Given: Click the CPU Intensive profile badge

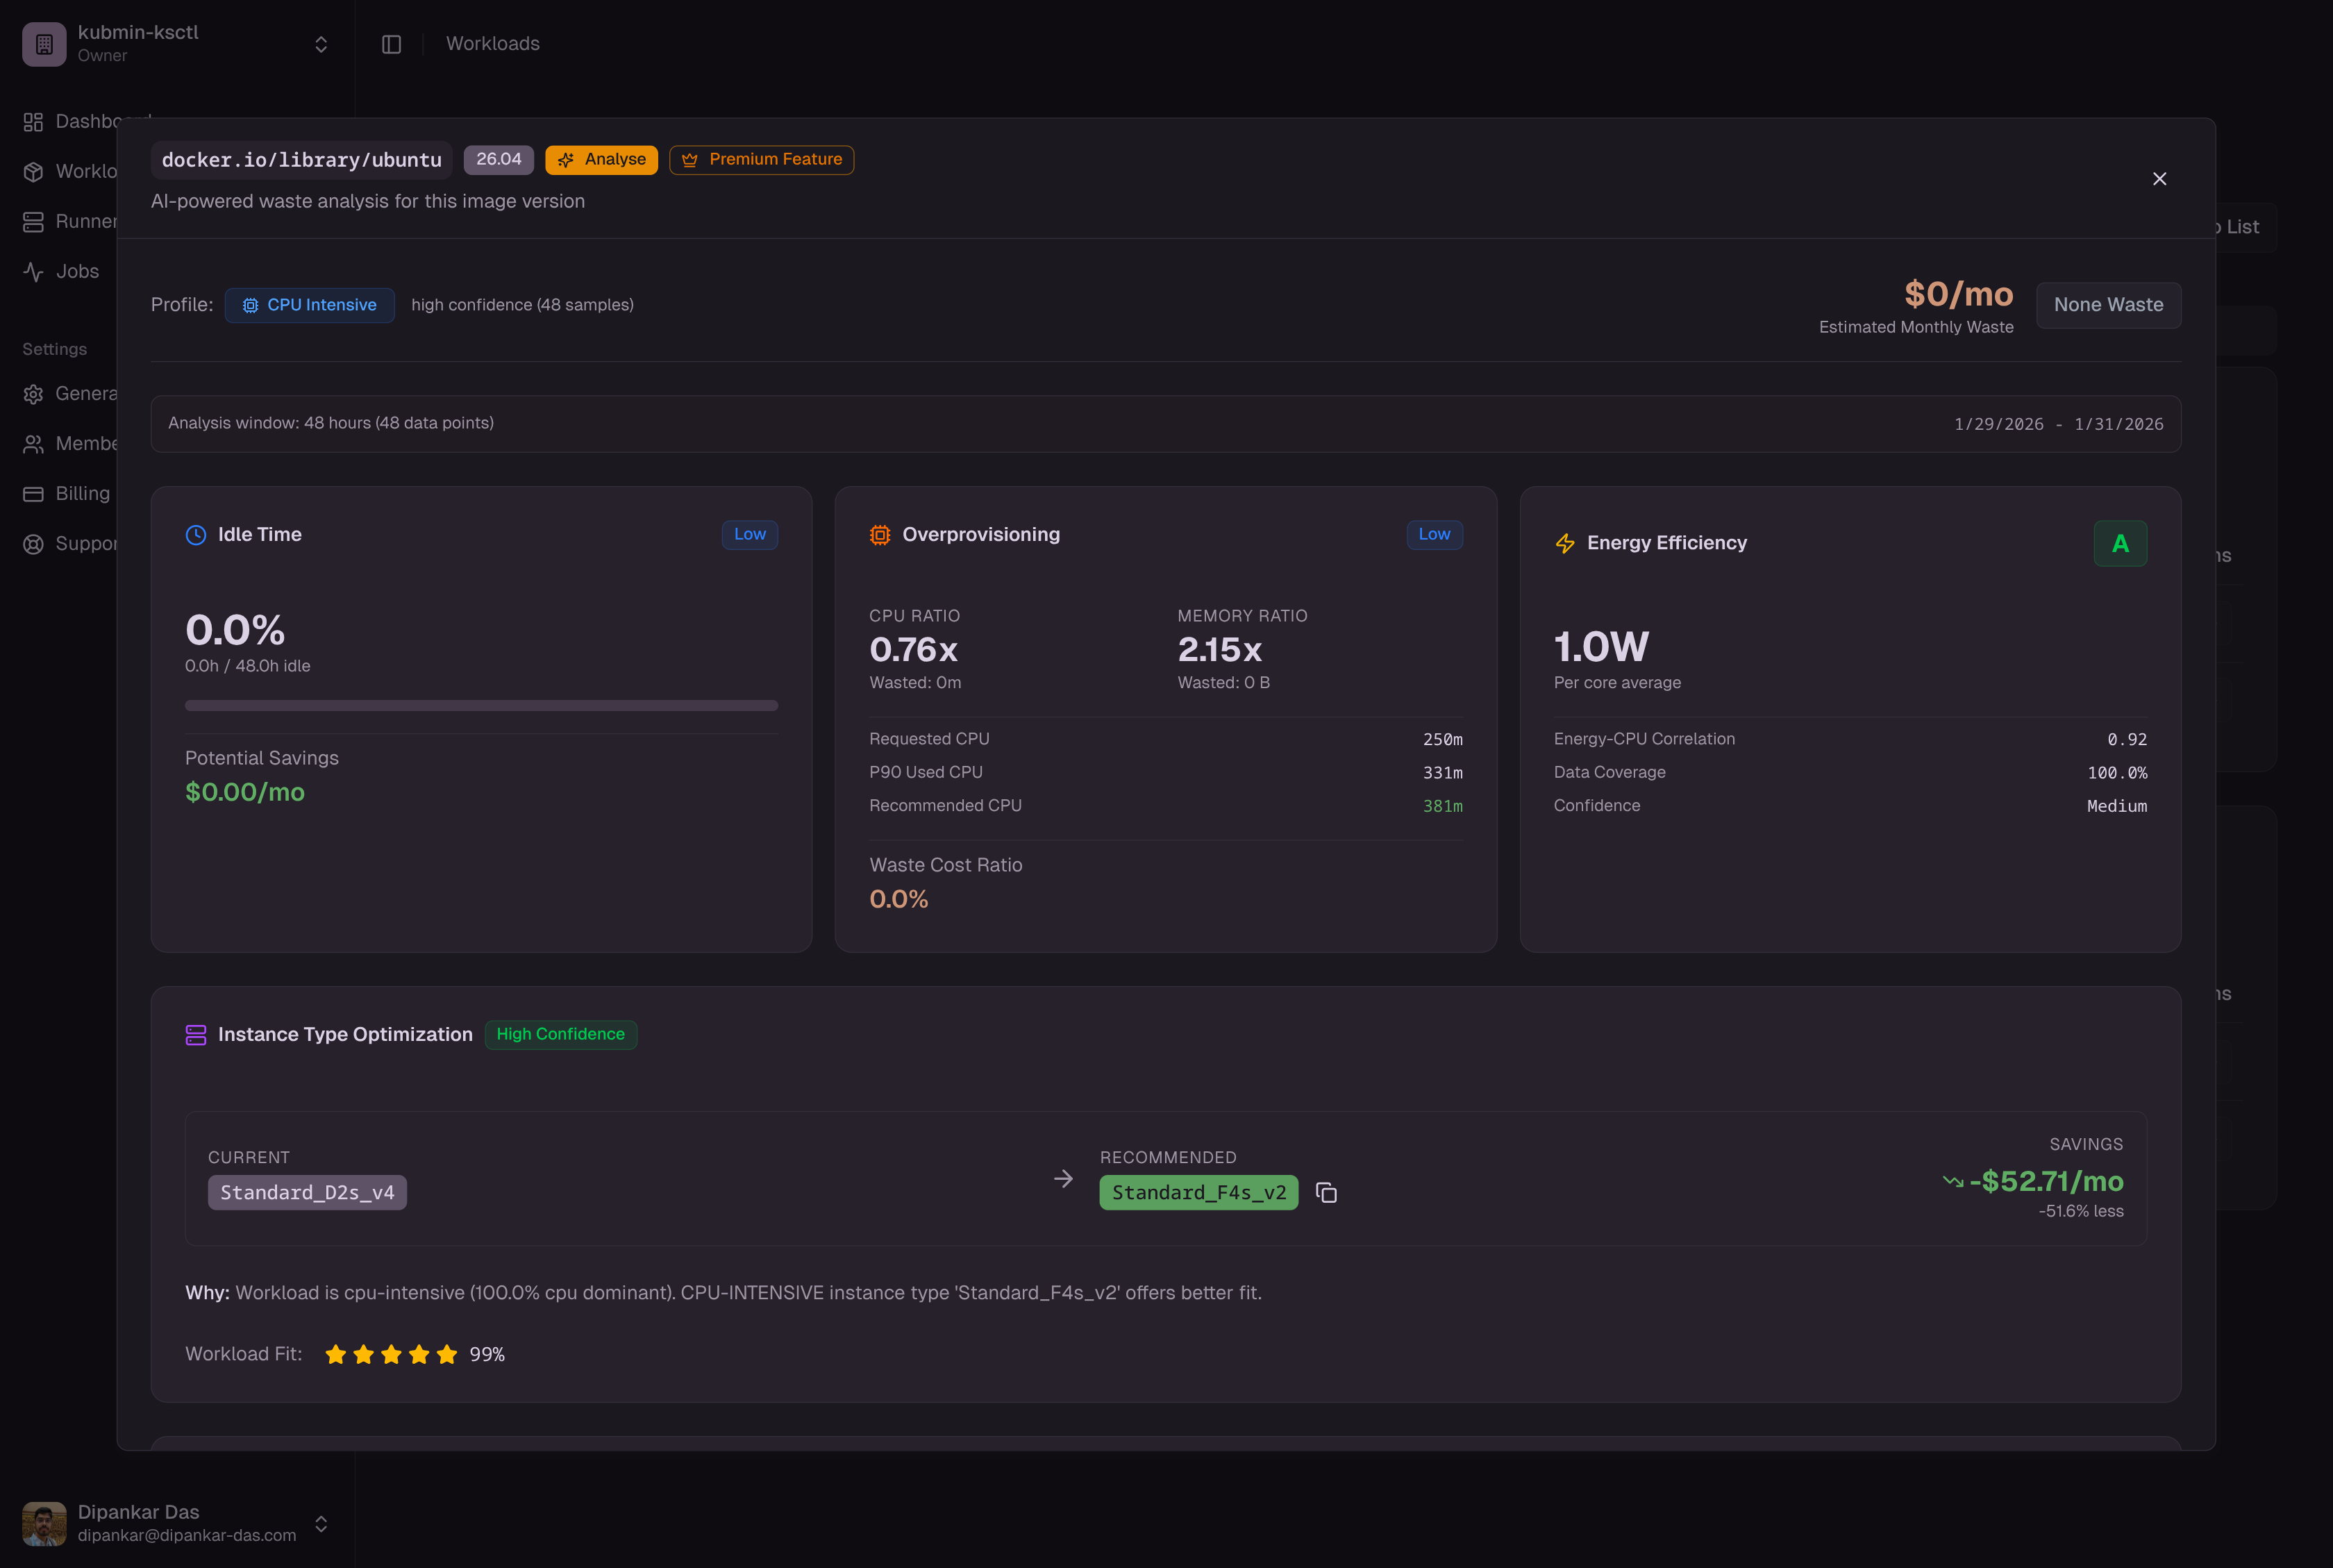Looking at the screenshot, I should pos(309,305).
